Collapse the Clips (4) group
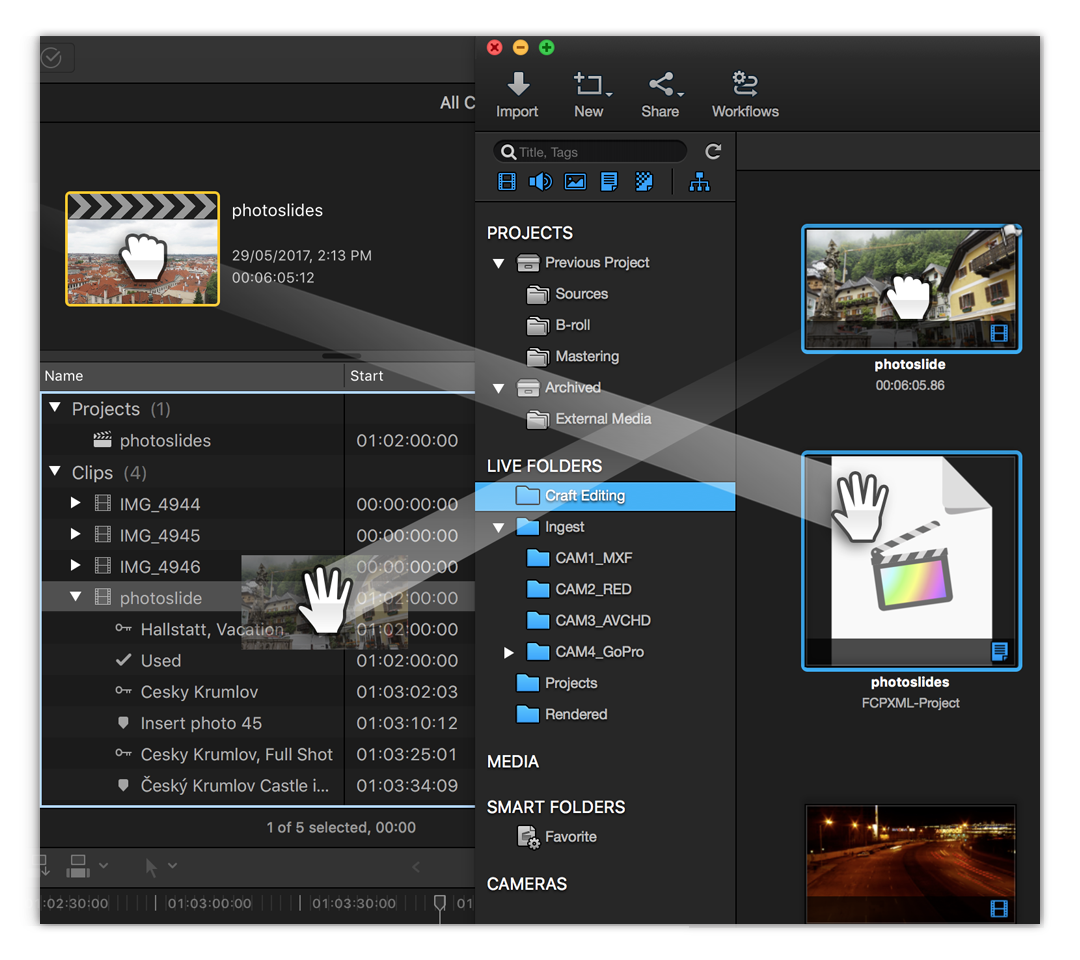The image size is (1080, 960). [55, 472]
